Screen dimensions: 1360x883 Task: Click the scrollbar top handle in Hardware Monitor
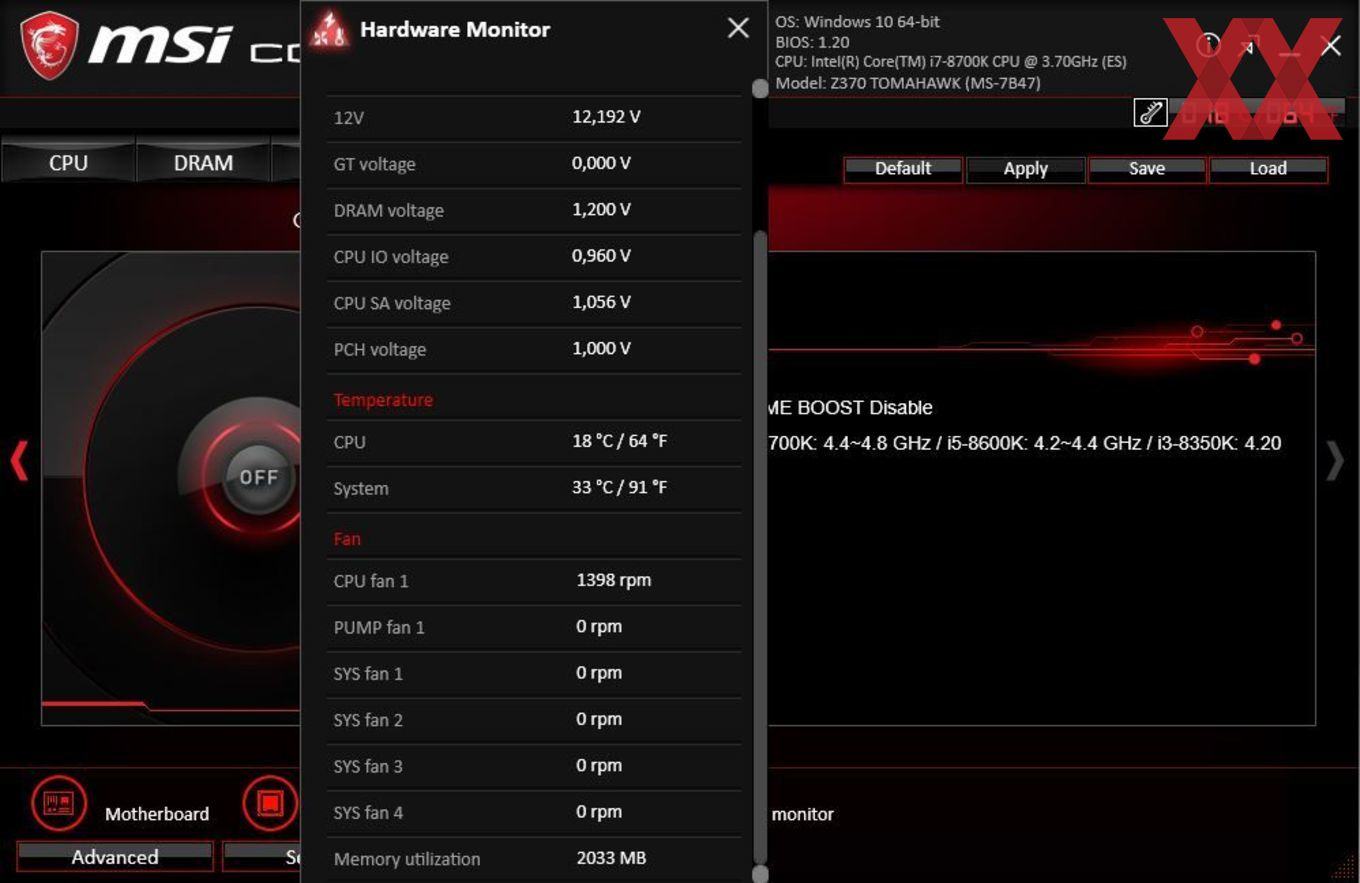[760, 88]
